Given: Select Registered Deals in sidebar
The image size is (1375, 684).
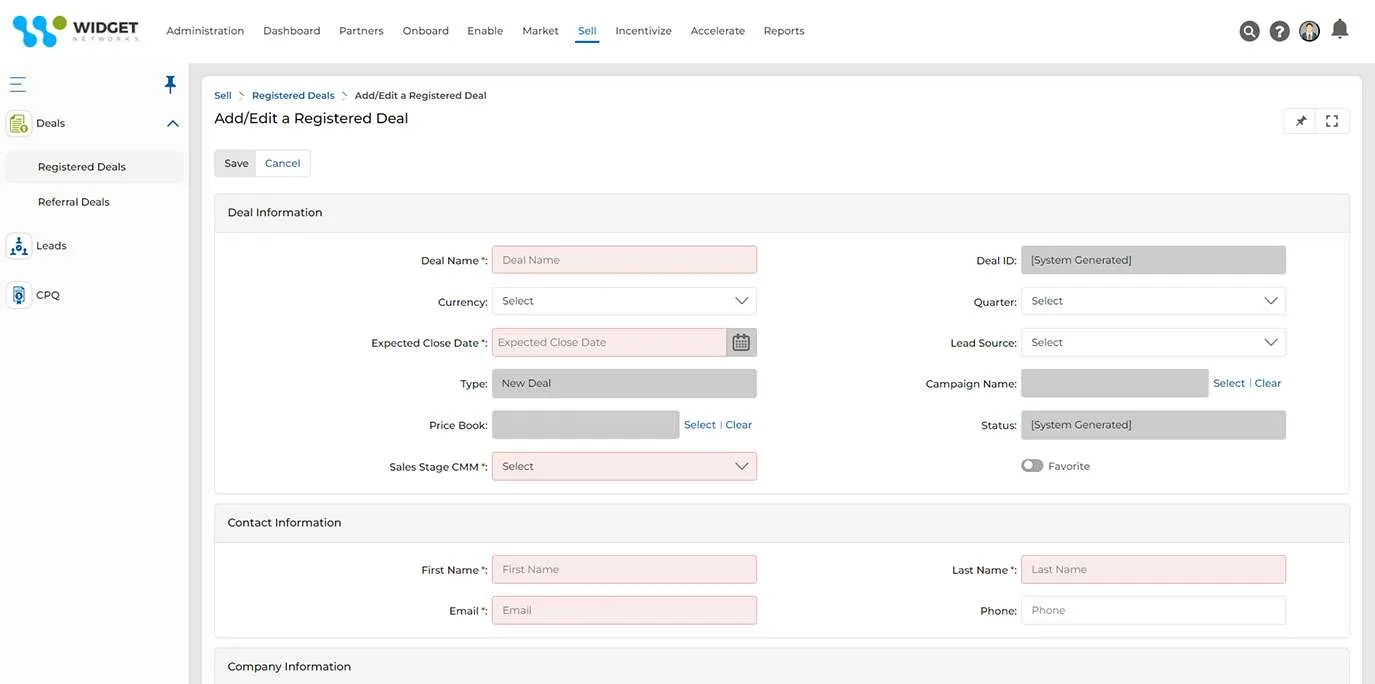Looking at the screenshot, I should click(95, 167).
